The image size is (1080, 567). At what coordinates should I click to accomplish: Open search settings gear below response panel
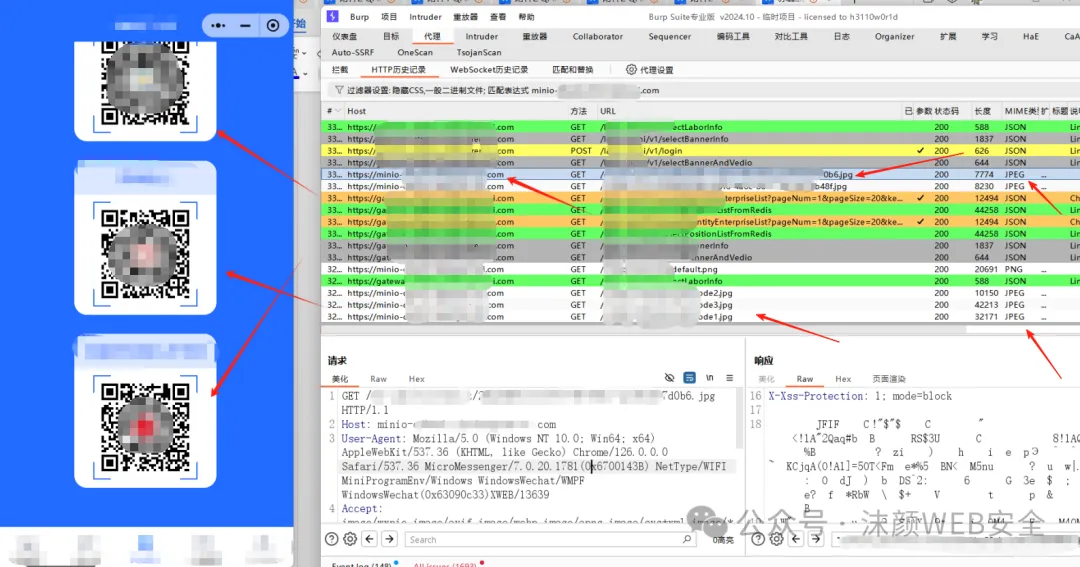coord(776,539)
